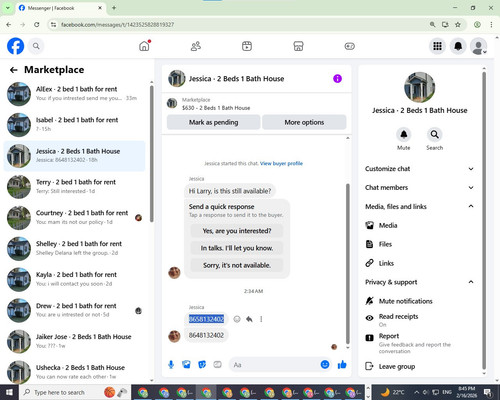
Task: Open Drew 2 bed 1 bath chat
Action: coord(75,310)
